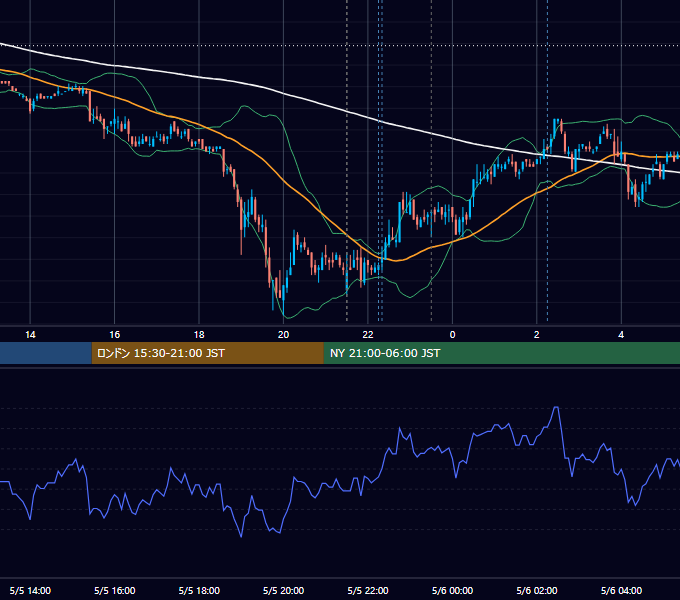Viewport: 680px width, 600px height.
Task: Click the 5/6 00:00 date label
Action: (452, 591)
